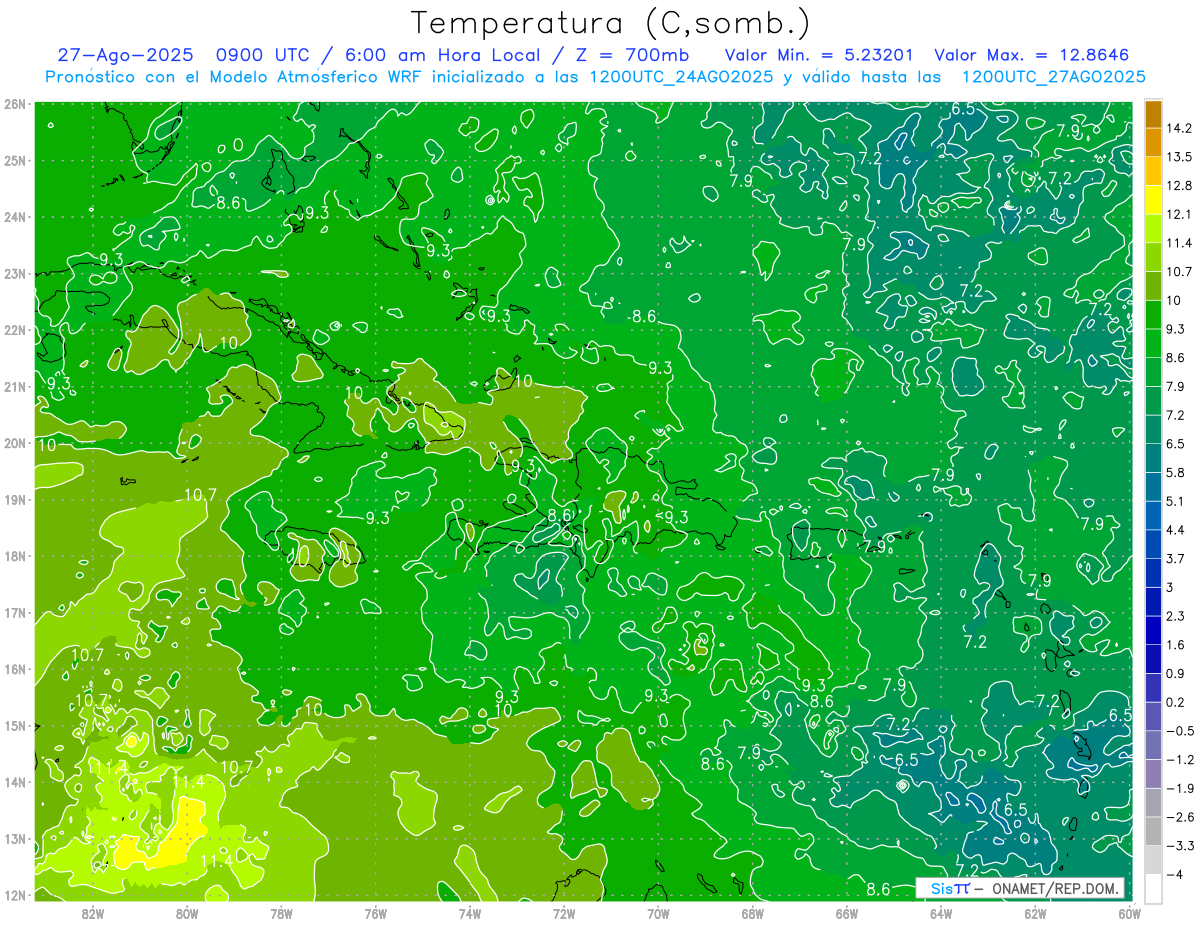Click the -0.5 label on the color scale
The height and width of the screenshot is (927, 1200).
1179,731
